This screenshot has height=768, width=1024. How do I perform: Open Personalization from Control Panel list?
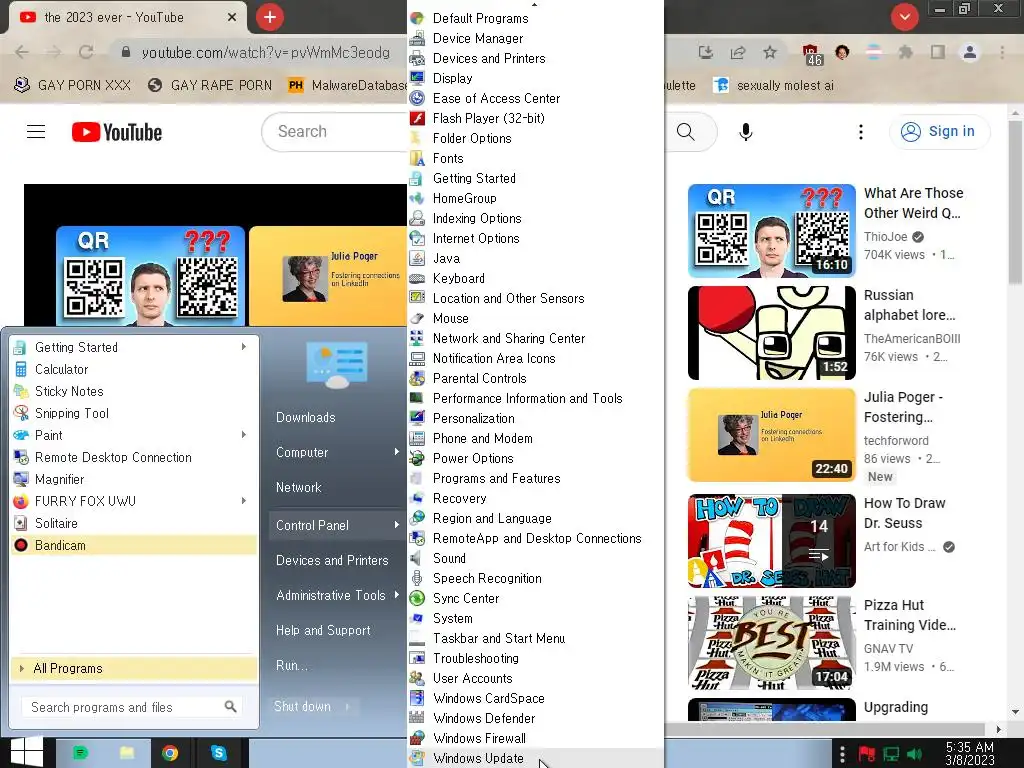click(536, 418)
